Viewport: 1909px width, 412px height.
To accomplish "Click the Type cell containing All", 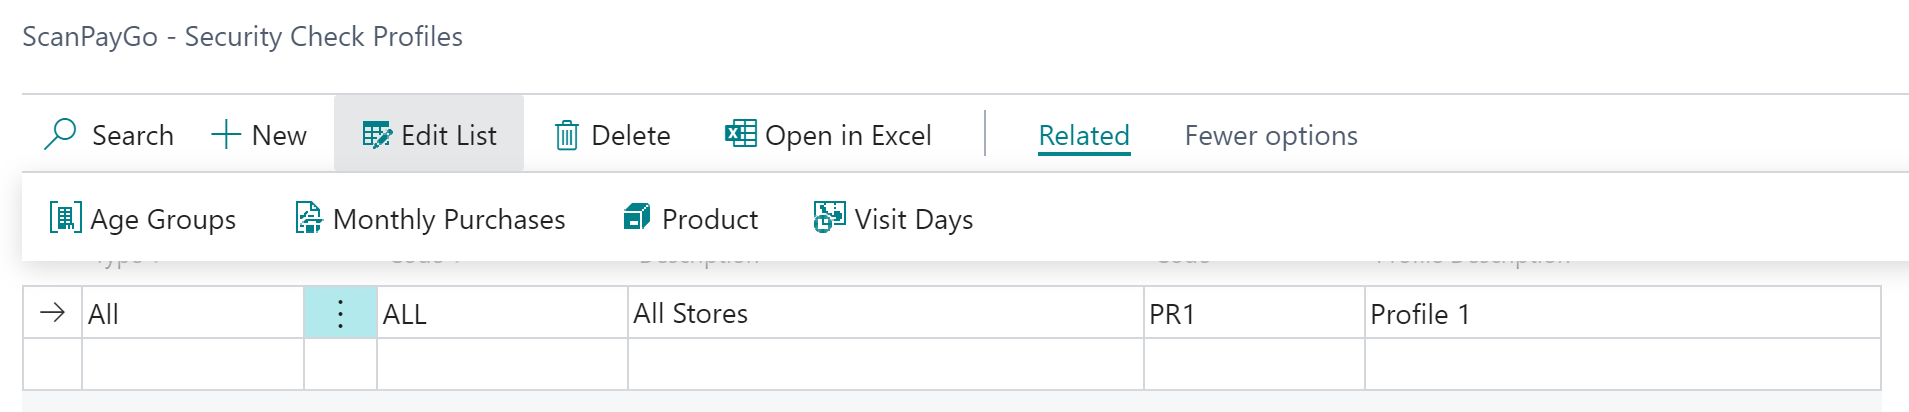I will click(x=190, y=313).
